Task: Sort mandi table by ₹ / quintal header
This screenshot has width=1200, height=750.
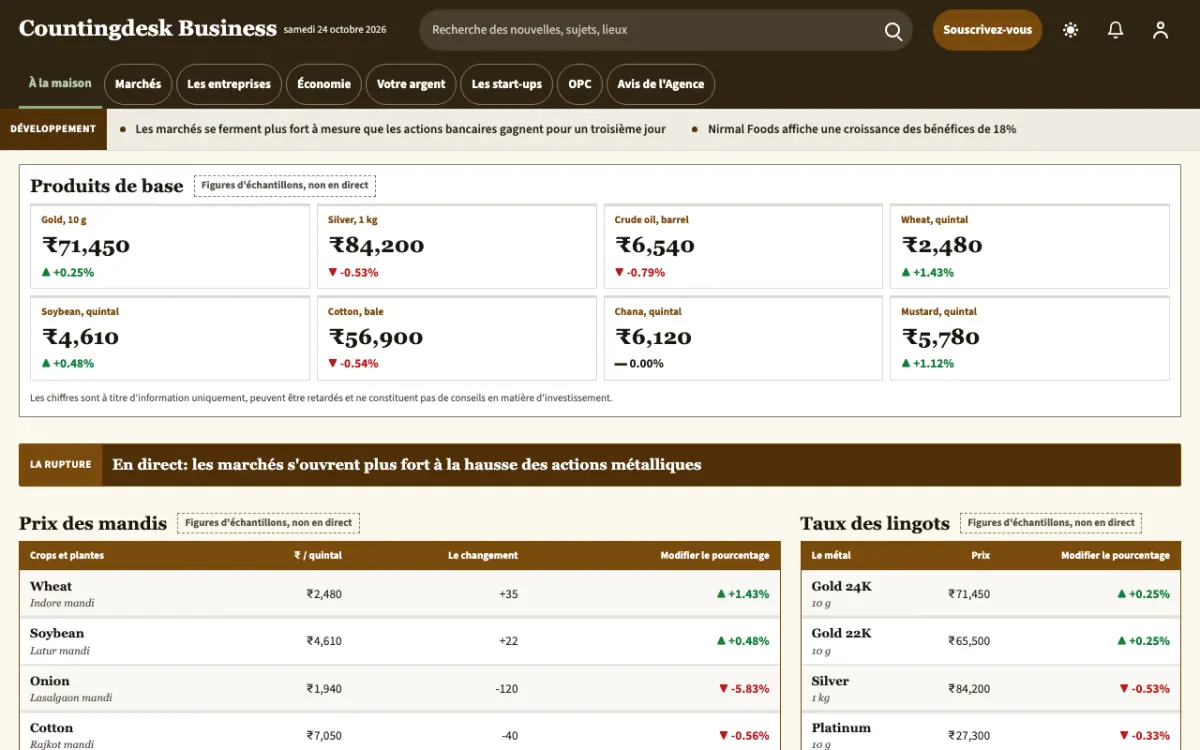Action: [x=318, y=556]
